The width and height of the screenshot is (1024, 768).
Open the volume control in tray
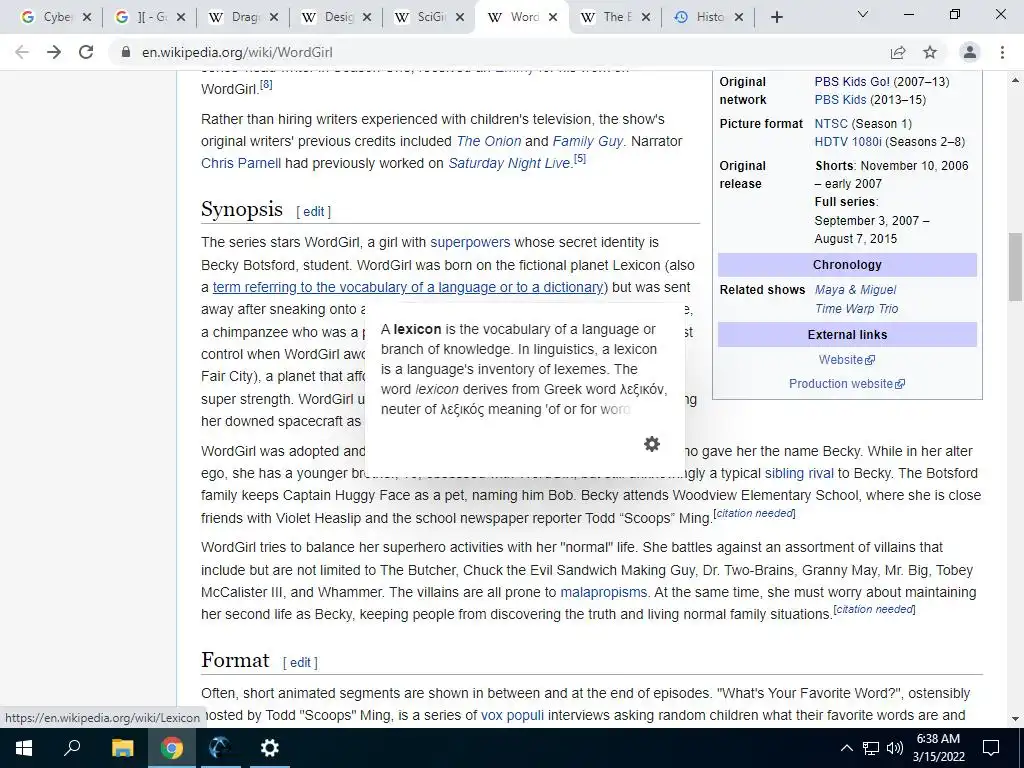point(895,748)
